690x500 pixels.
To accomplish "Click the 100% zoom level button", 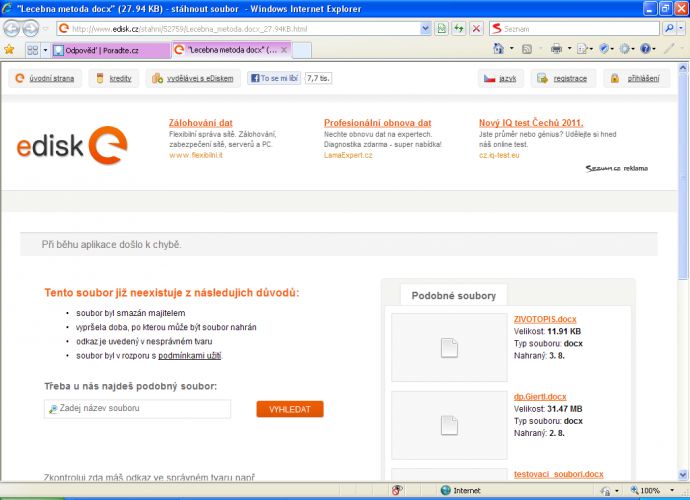I will click(646, 490).
